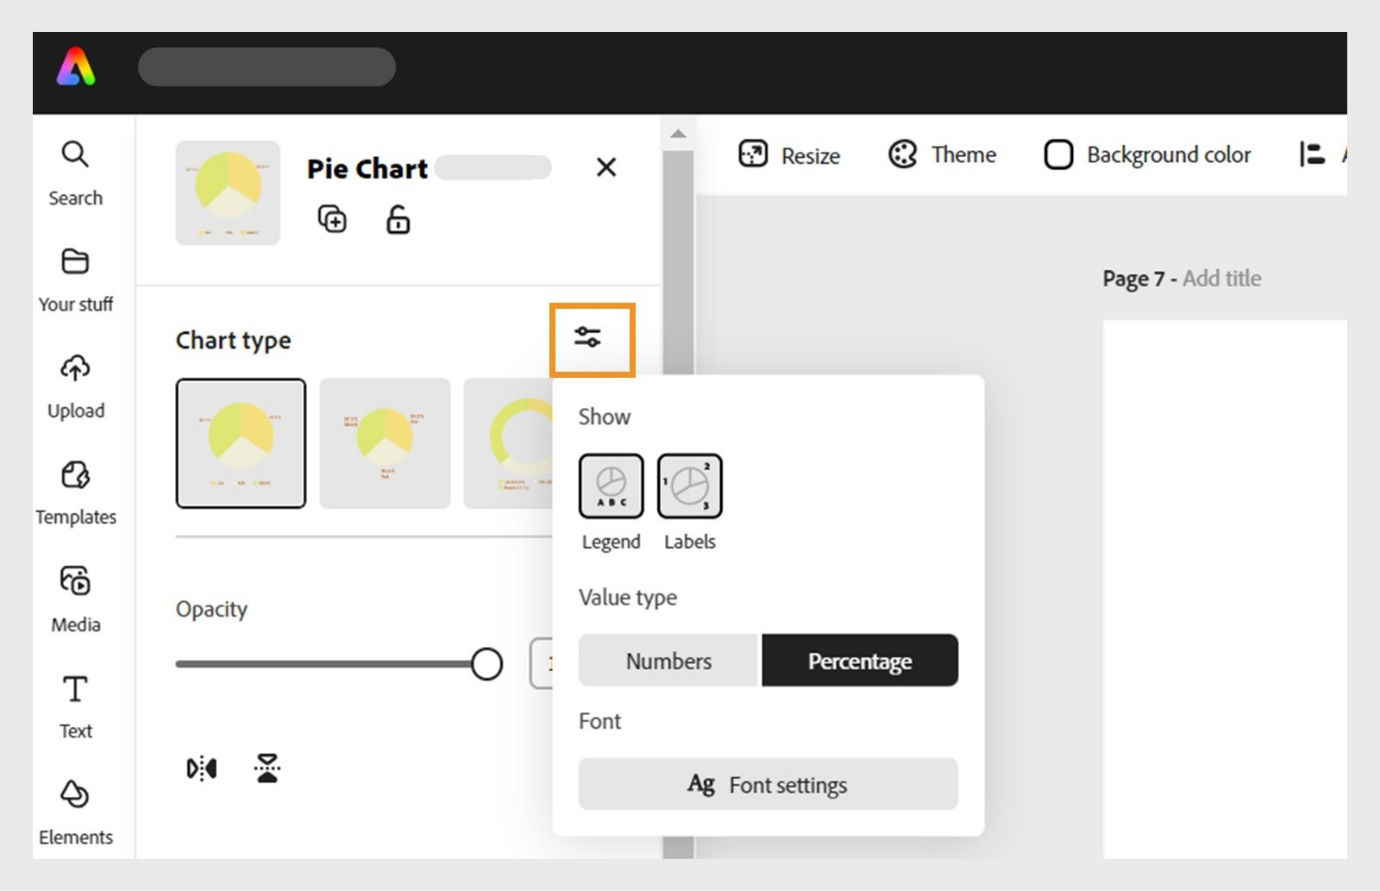The height and width of the screenshot is (891, 1380).
Task: Switch value type to Numbers
Action: pos(669,661)
